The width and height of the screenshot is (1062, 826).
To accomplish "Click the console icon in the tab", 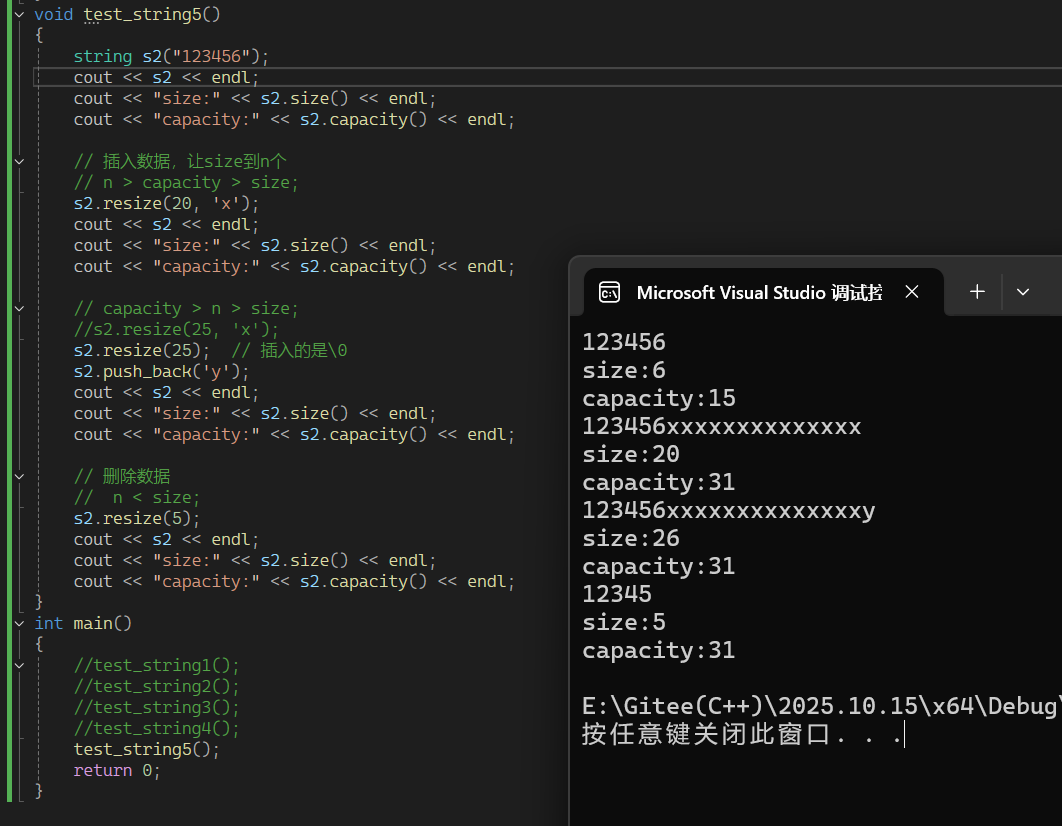I will (609, 292).
